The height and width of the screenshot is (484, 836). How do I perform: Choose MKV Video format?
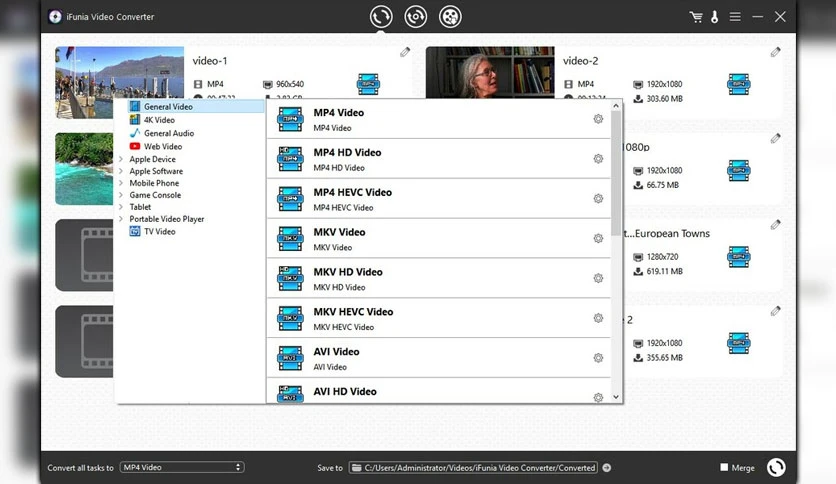(x=438, y=239)
